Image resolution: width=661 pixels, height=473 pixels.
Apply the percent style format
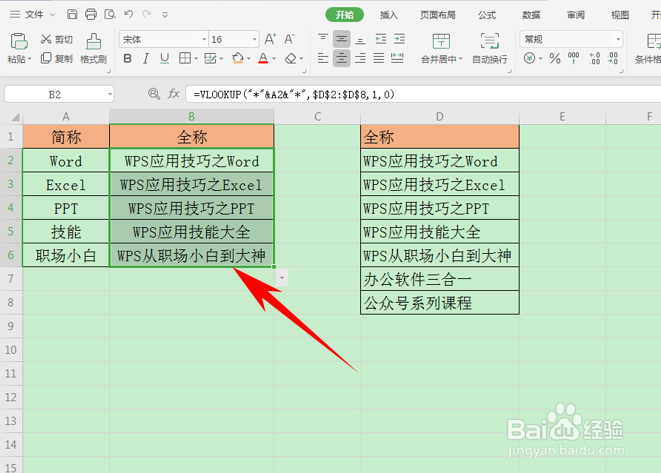click(555, 58)
